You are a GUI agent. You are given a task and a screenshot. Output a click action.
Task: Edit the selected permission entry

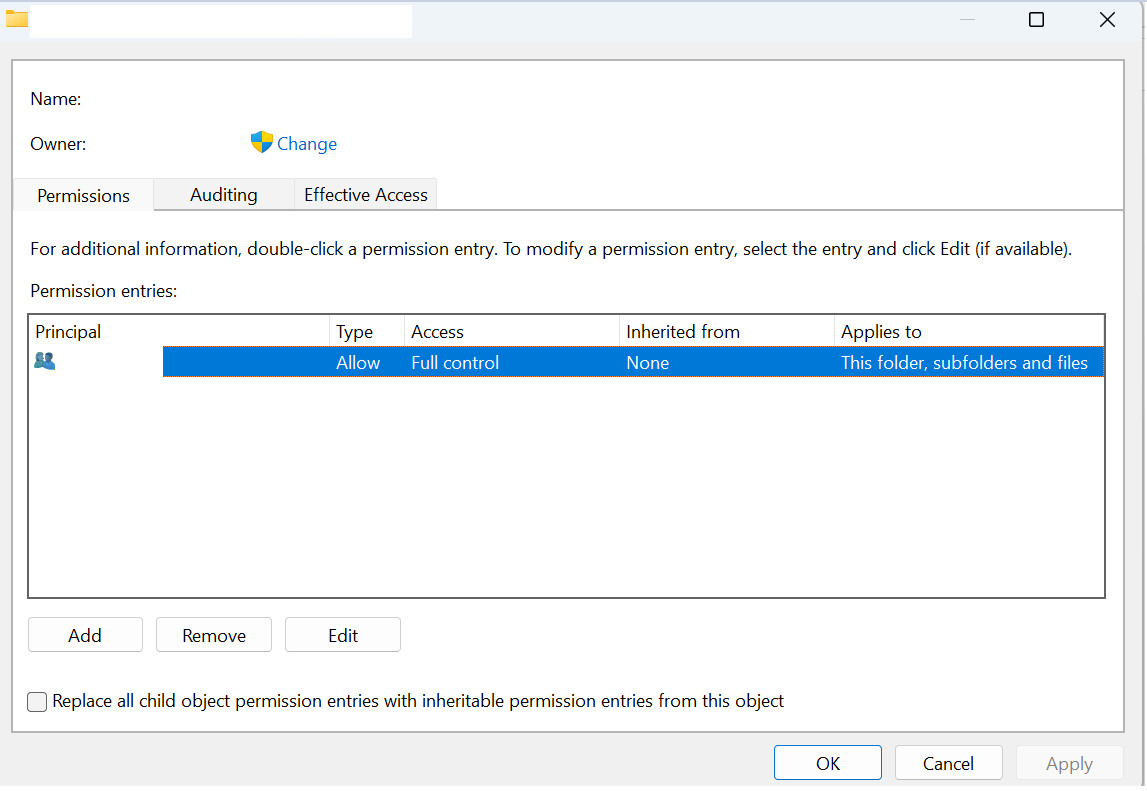342,634
